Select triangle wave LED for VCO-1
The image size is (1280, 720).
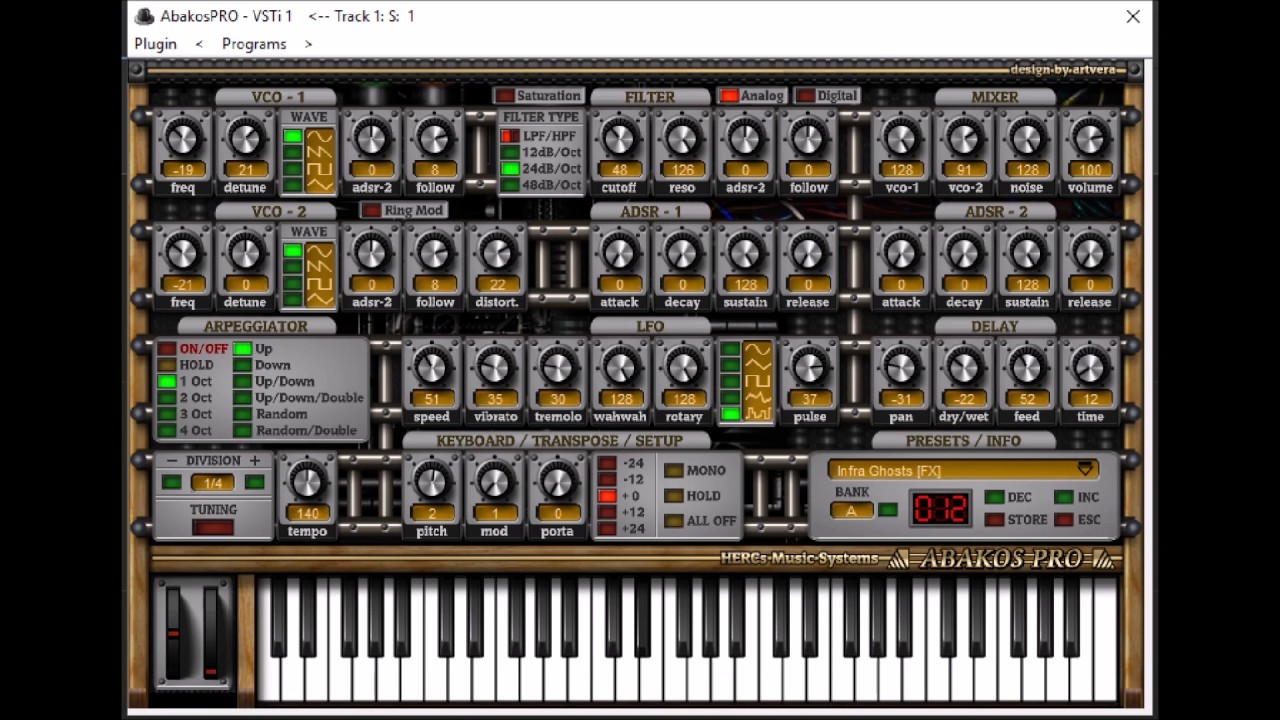pos(292,185)
